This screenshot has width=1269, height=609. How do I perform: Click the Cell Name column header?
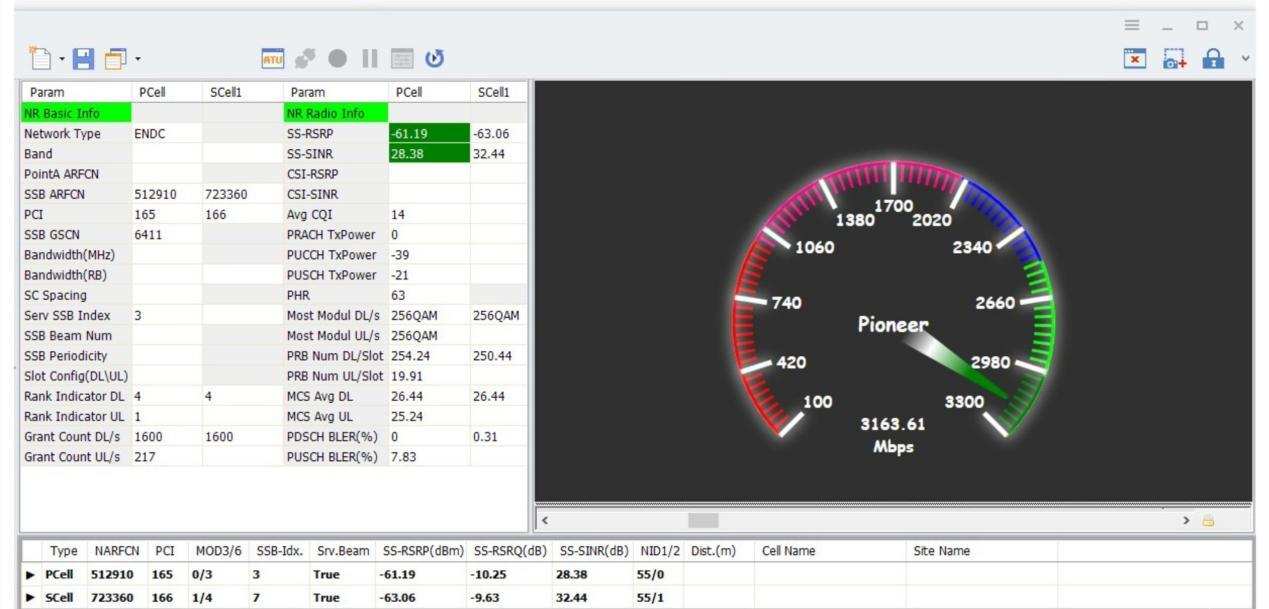[788, 551]
